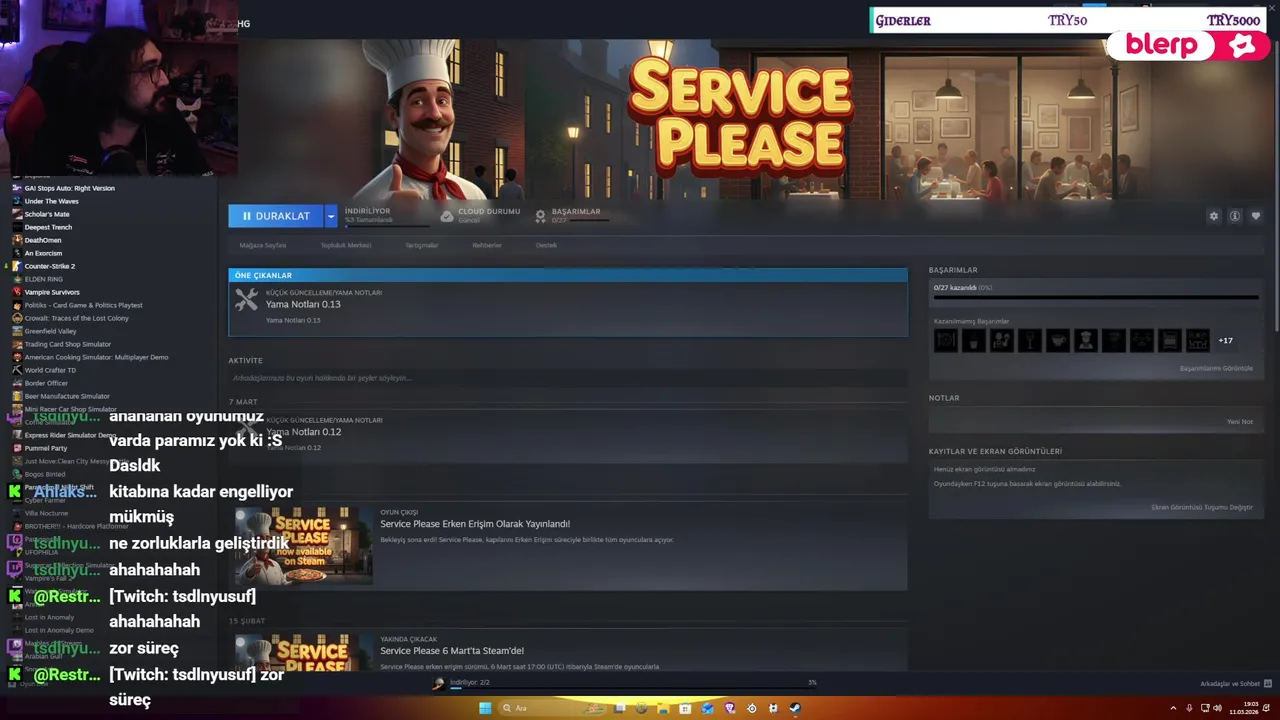The image size is (1280, 720).
Task: Select the coffee cup achievement icon
Action: (x=1057, y=340)
